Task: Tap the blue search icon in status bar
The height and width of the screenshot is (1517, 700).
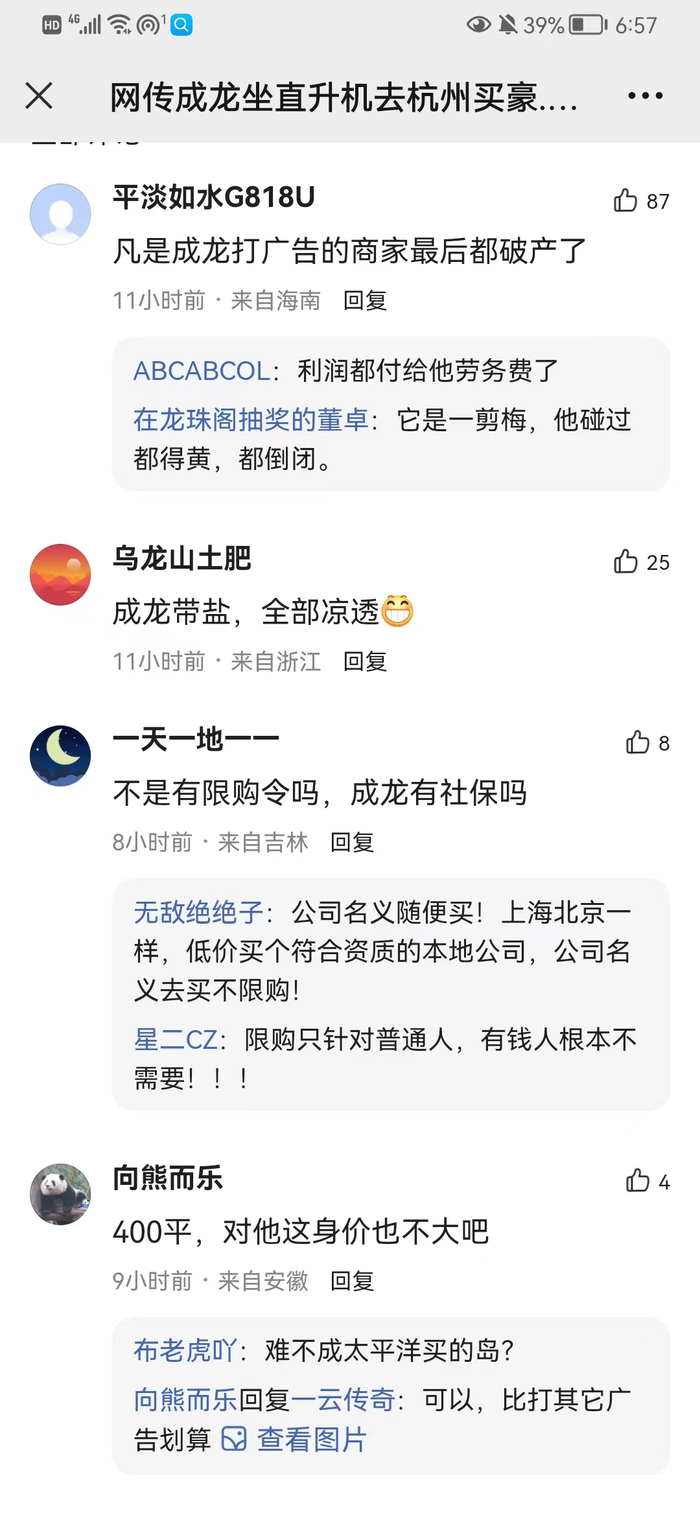Action: [x=181, y=25]
